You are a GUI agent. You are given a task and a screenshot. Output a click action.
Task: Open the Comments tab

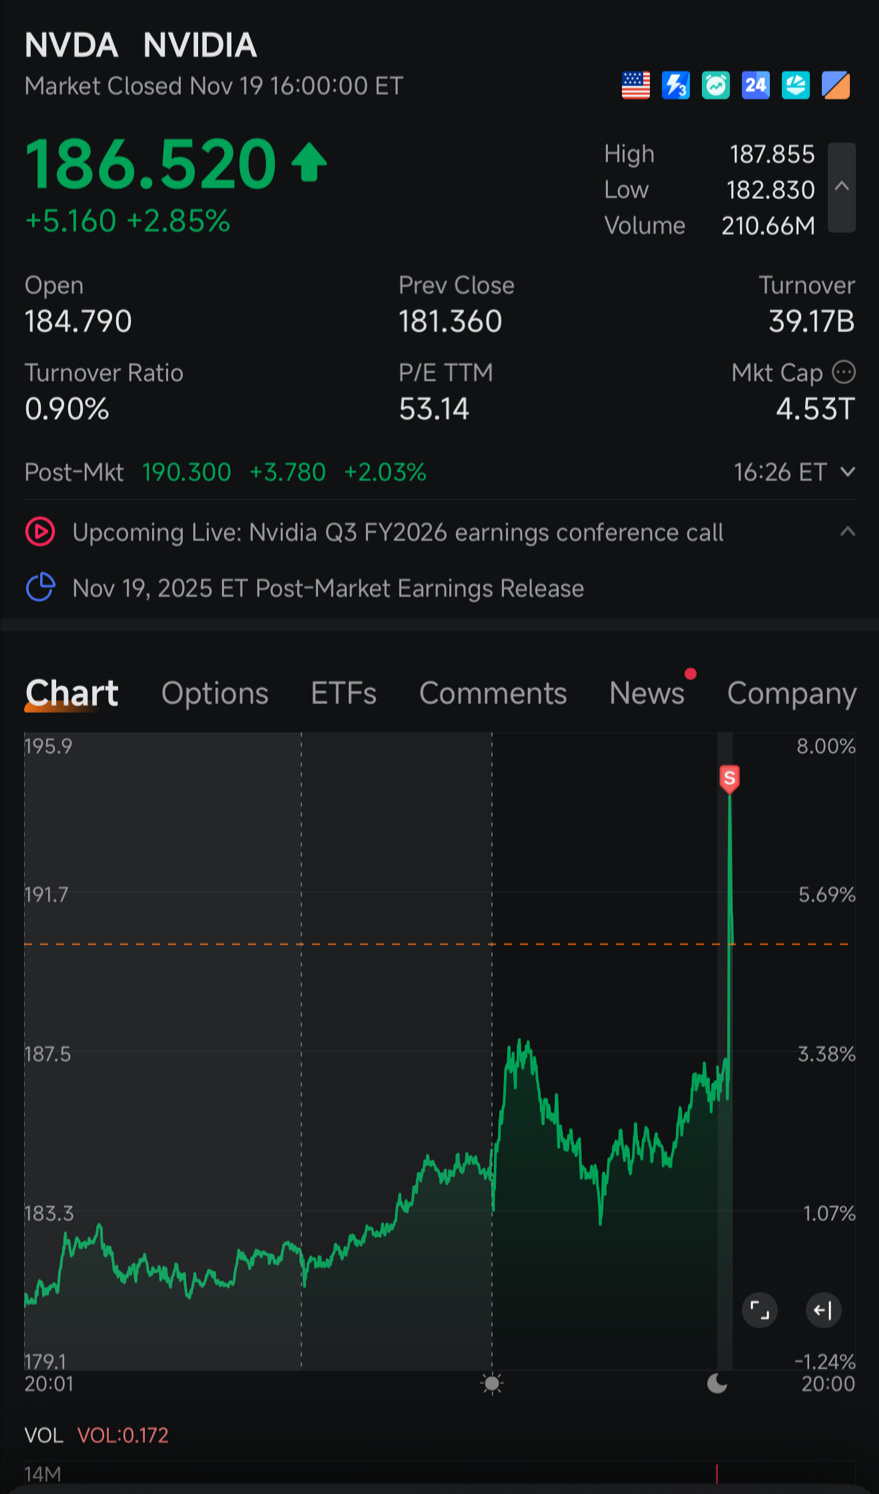point(493,693)
